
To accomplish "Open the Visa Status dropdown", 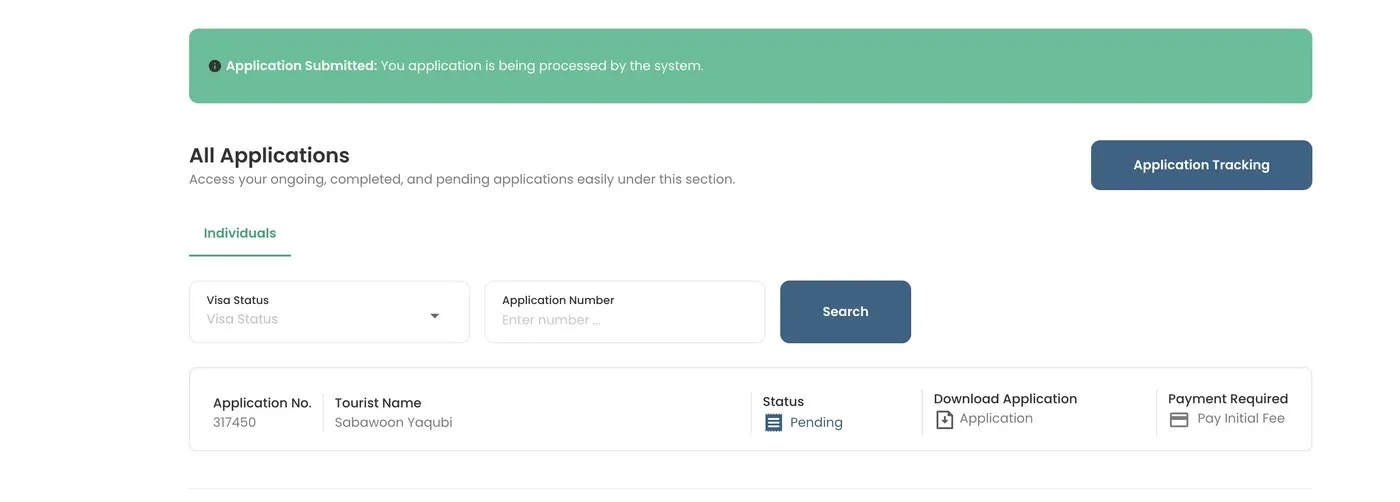I will [x=329, y=312].
